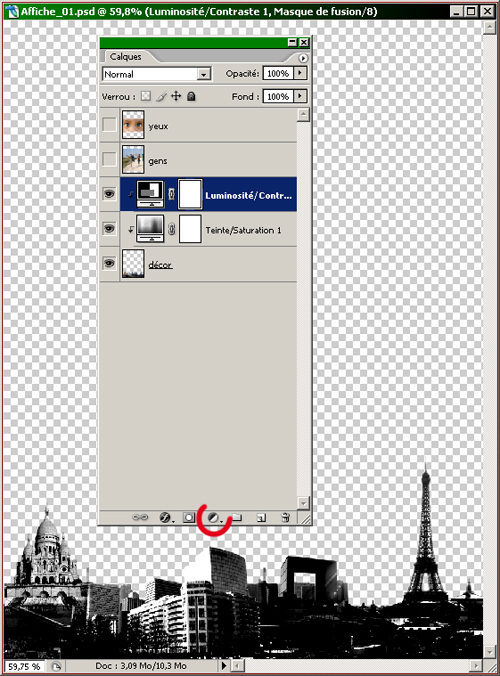Lock image pixels brush icon

point(161,96)
